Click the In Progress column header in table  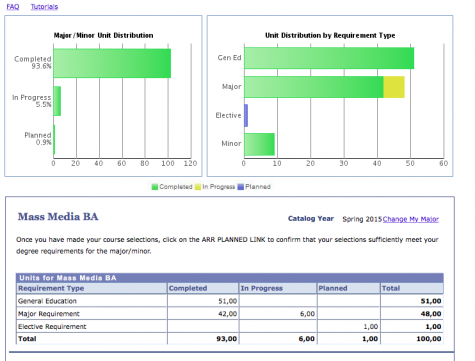pyautogui.click(x=278, y=288)
